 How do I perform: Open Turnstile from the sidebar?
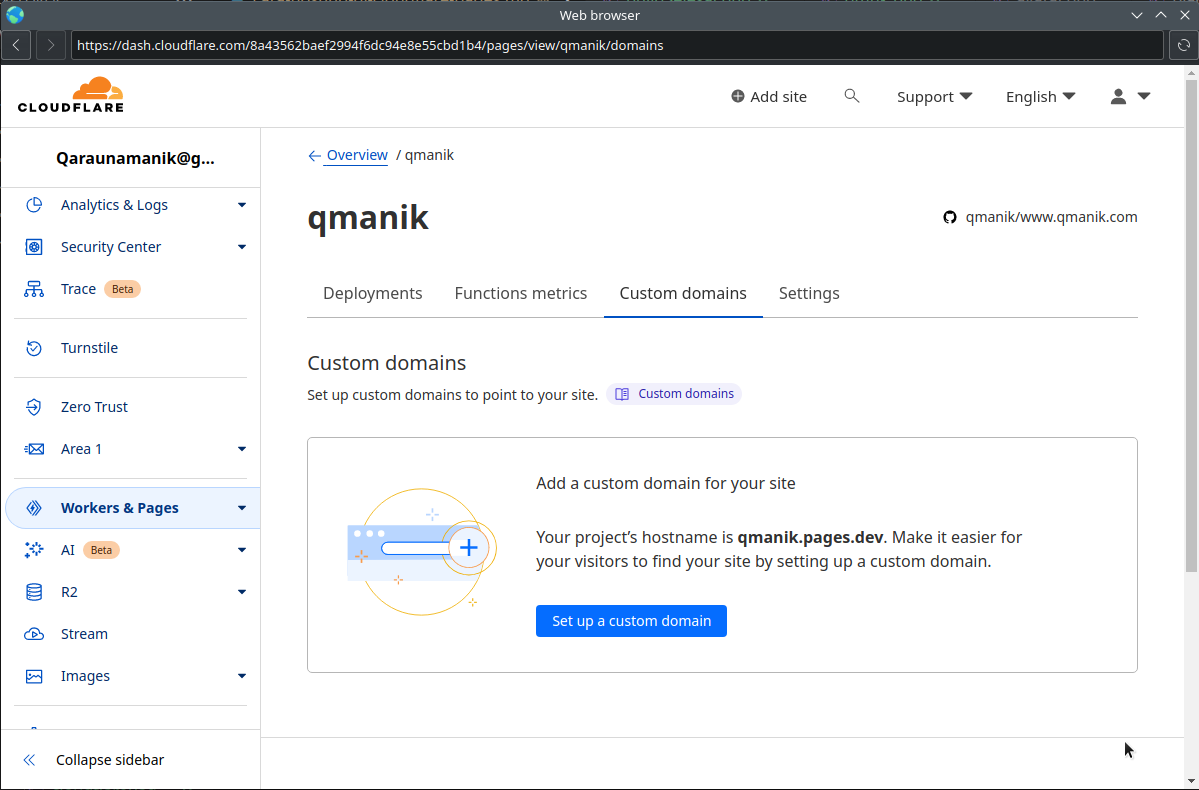click(90, 347)
